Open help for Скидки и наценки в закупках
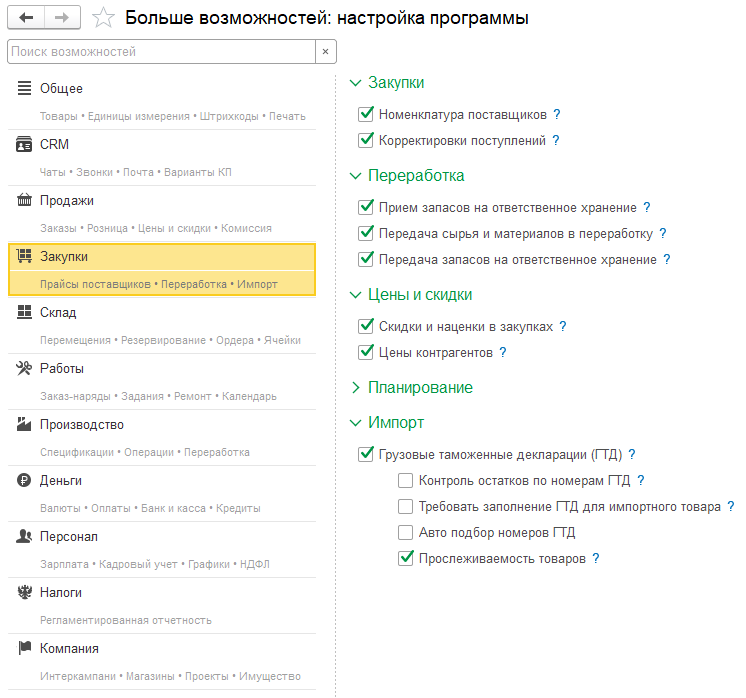Image resolution: width=746 pixels, height=698 pixels. tap(563, 326)
